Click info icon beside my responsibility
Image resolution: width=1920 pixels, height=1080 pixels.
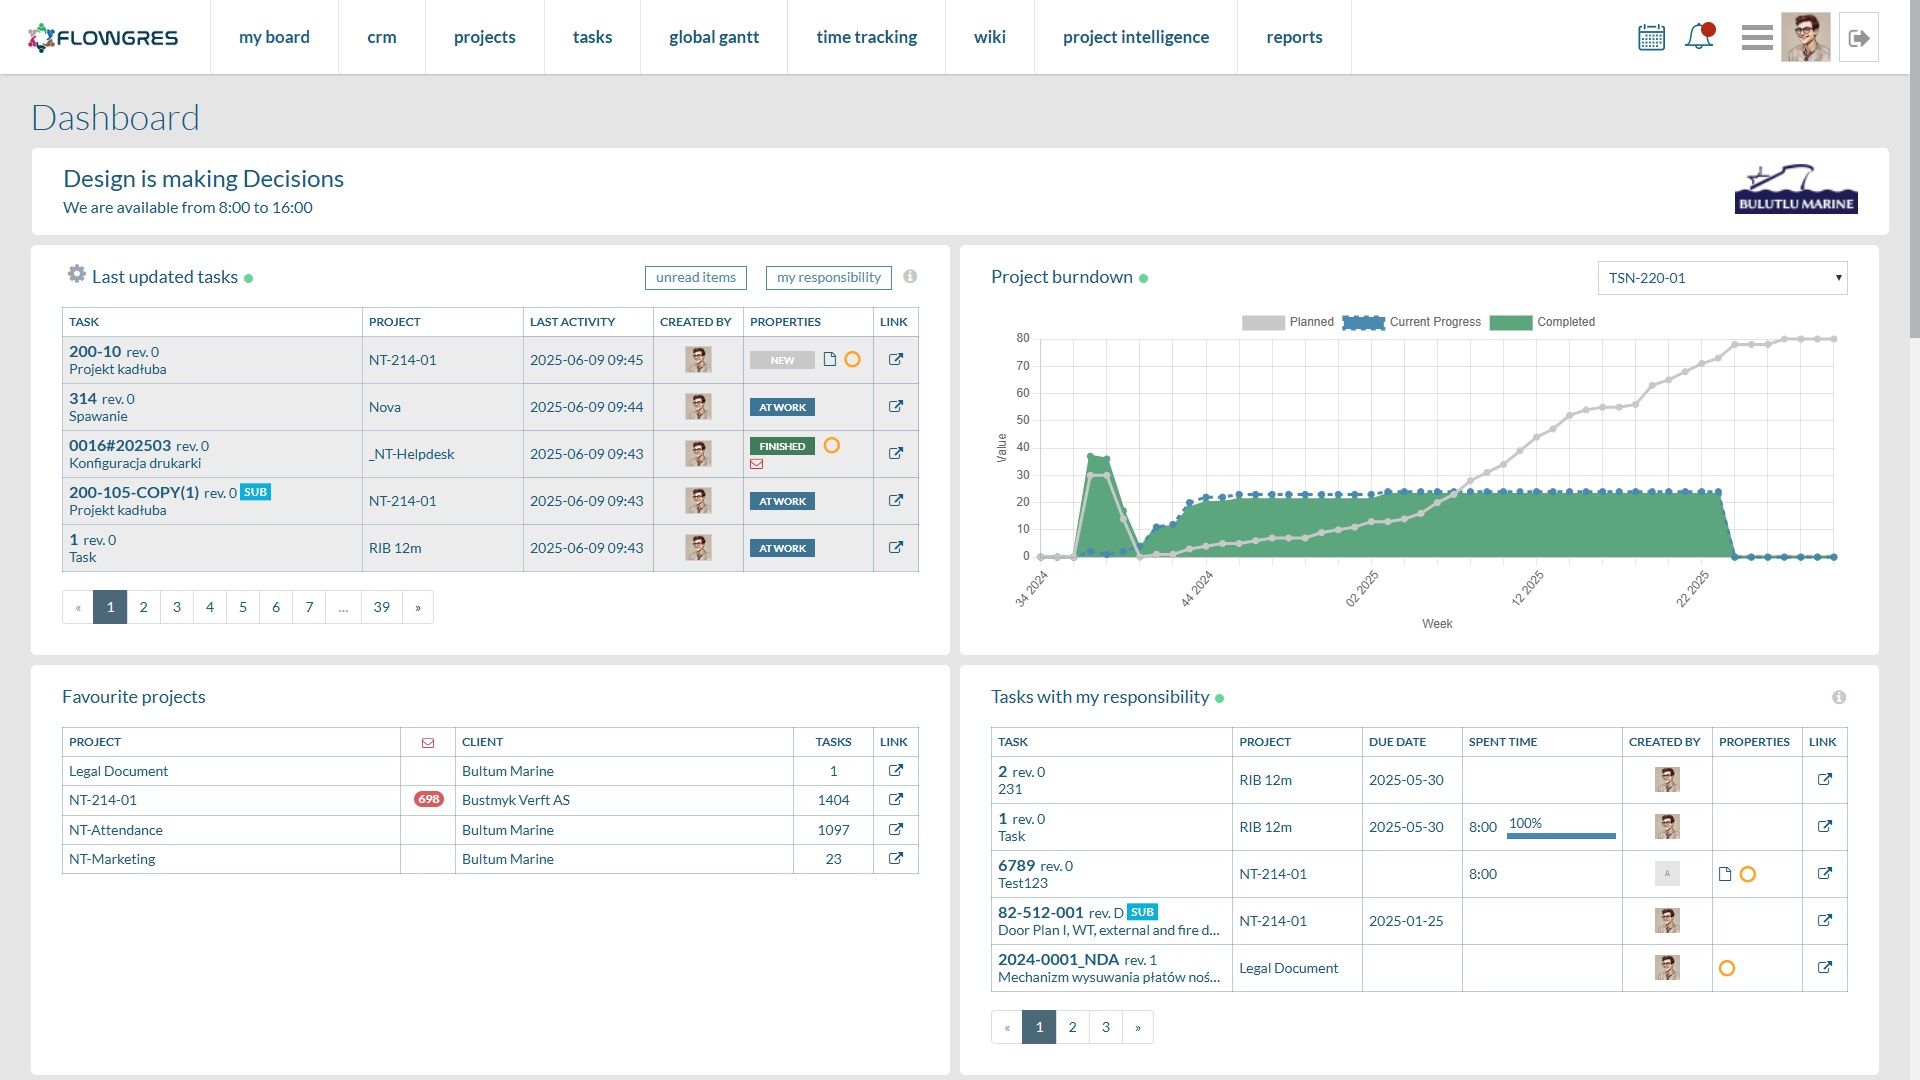(x=910, y=277)
